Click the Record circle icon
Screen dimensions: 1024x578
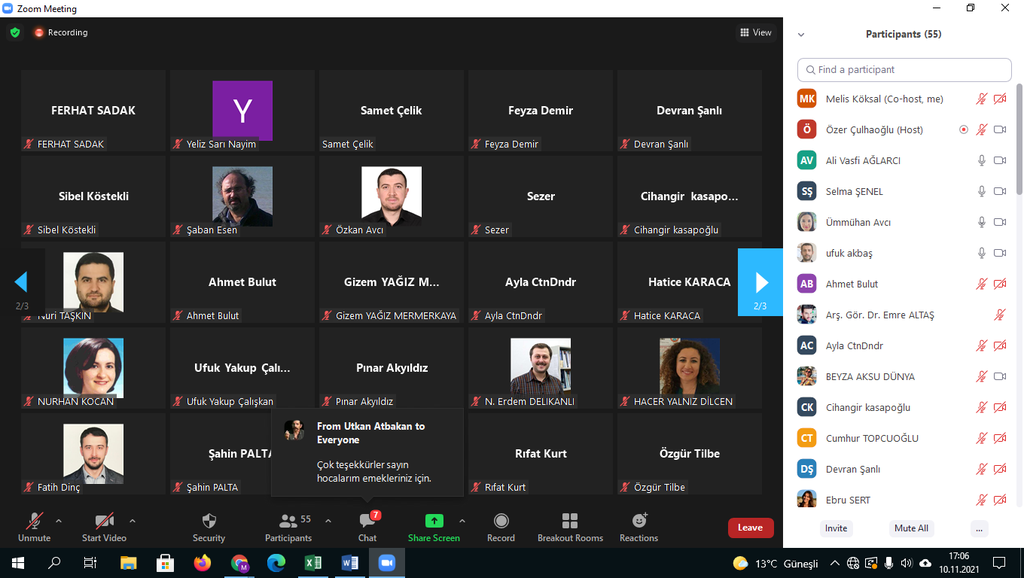pyautogui.click(x=501, y=521)
